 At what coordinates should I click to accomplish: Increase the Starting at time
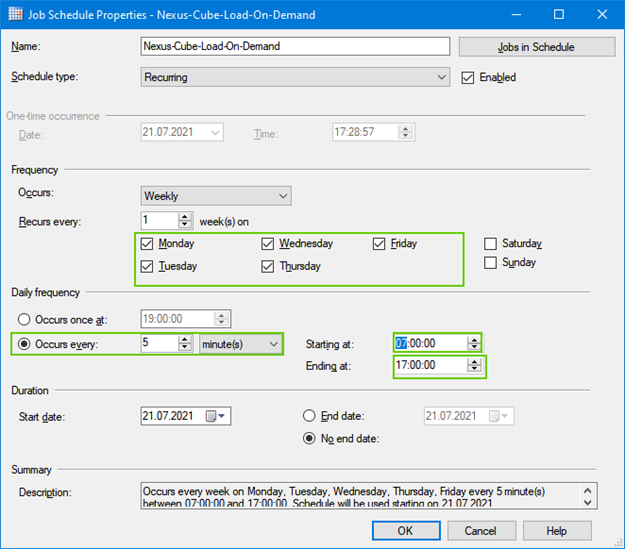tap(473, 339)
